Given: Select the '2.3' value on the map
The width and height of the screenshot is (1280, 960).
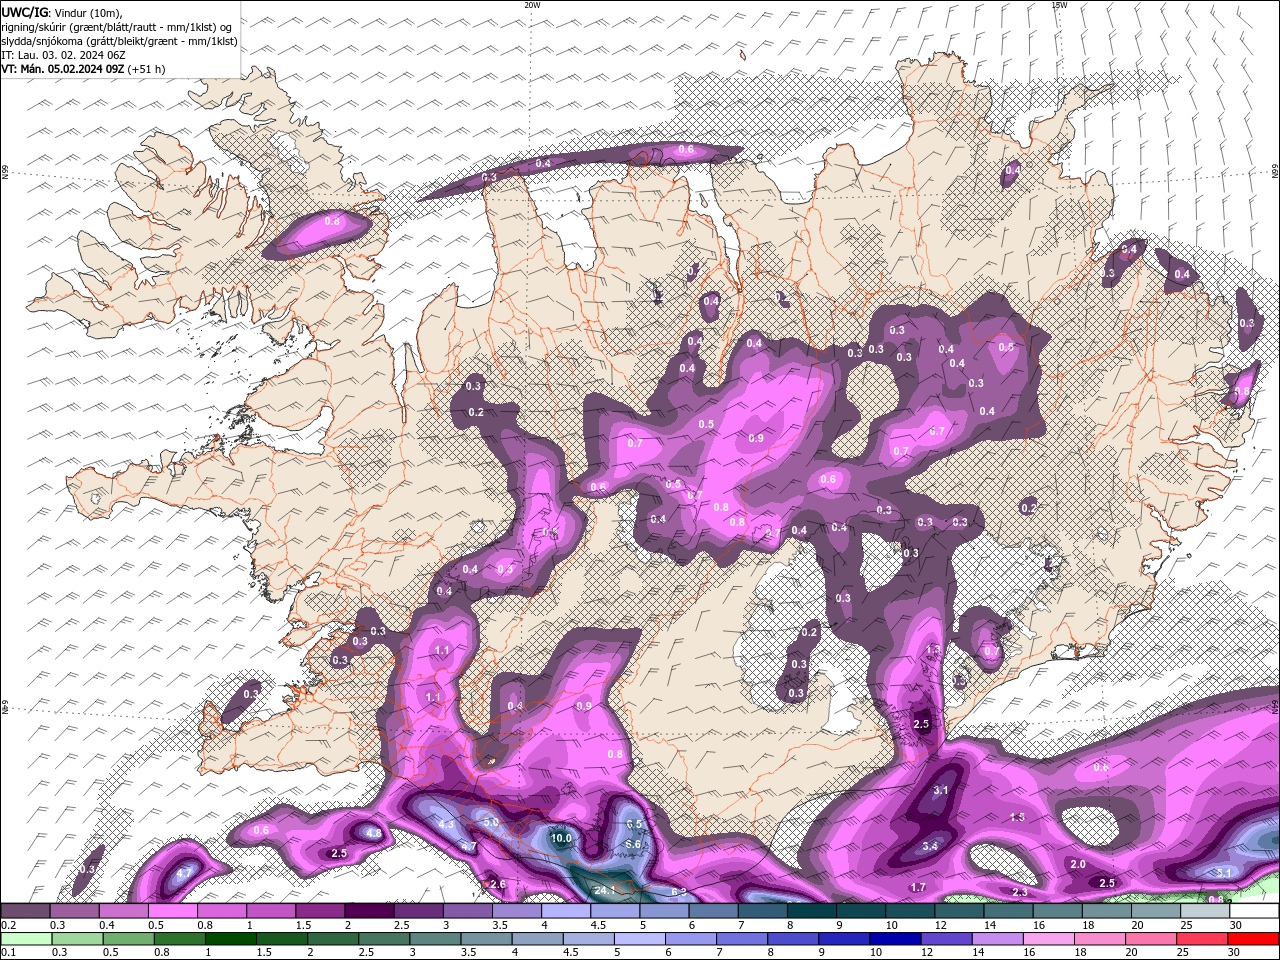Looking at the screenshot, I should (x=1020, y=892).
